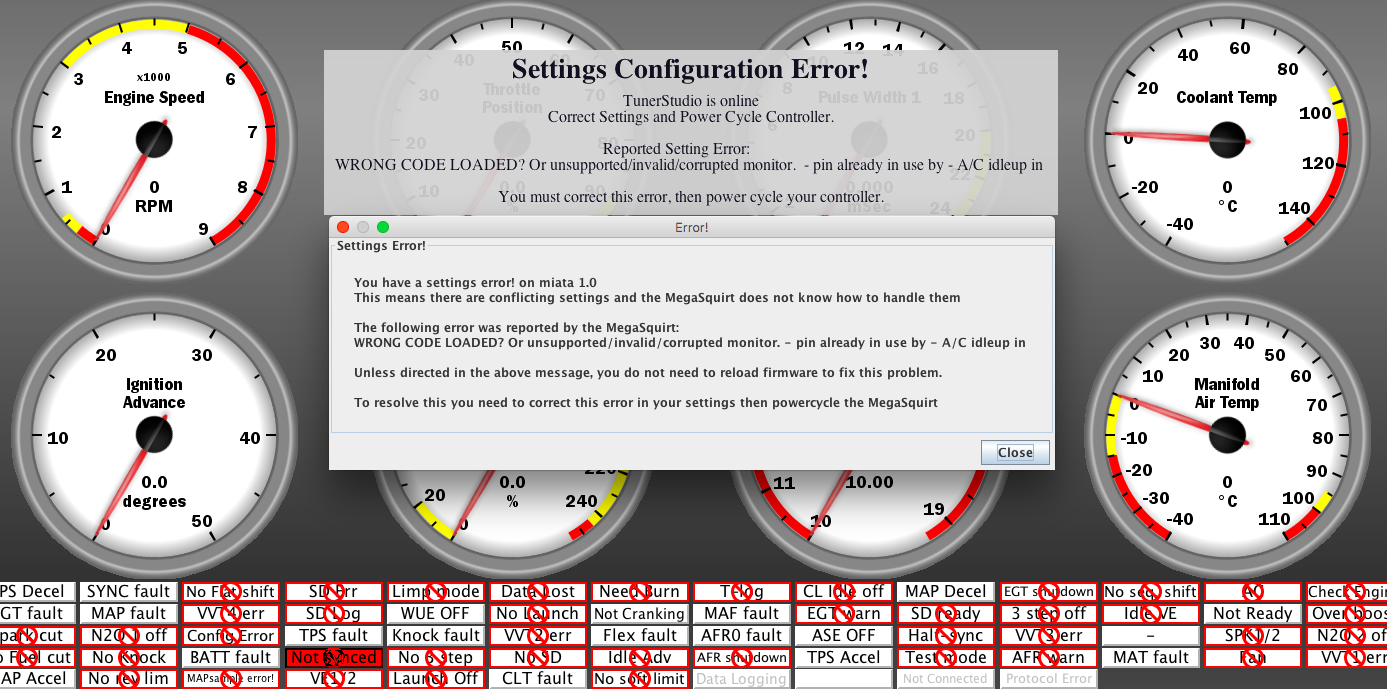This screenshot has height=689, width=1387.
Task: Click the SD ready indicator
Action: (x=945, y=613)
